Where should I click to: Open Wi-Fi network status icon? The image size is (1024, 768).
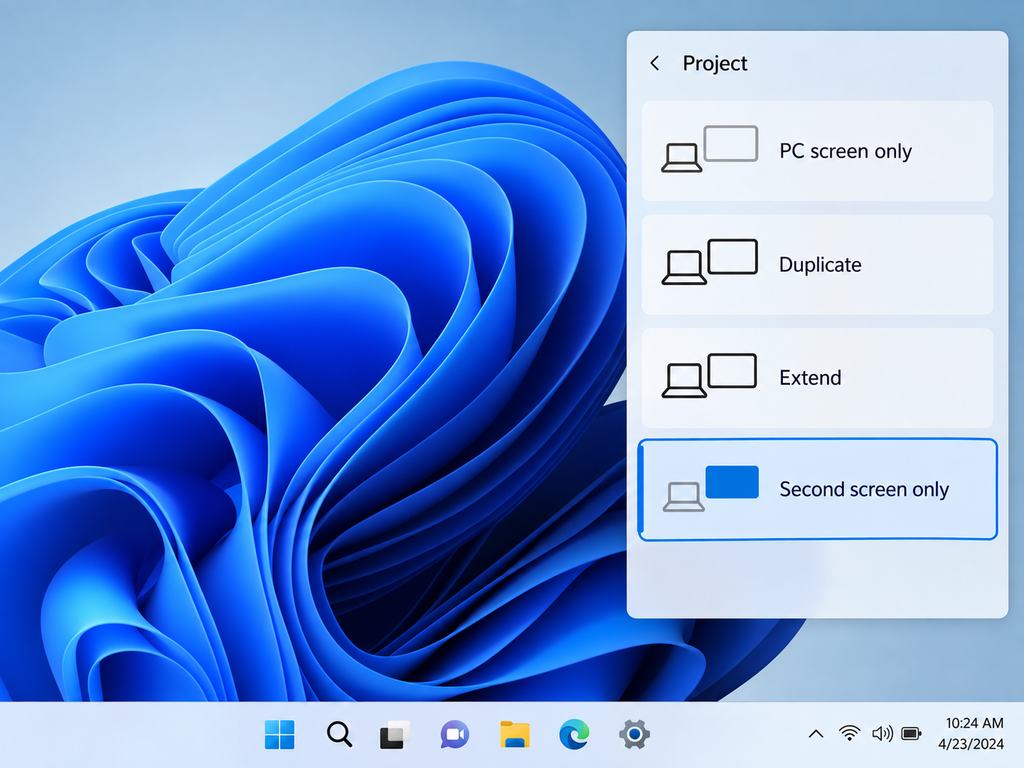coord(849,733)
